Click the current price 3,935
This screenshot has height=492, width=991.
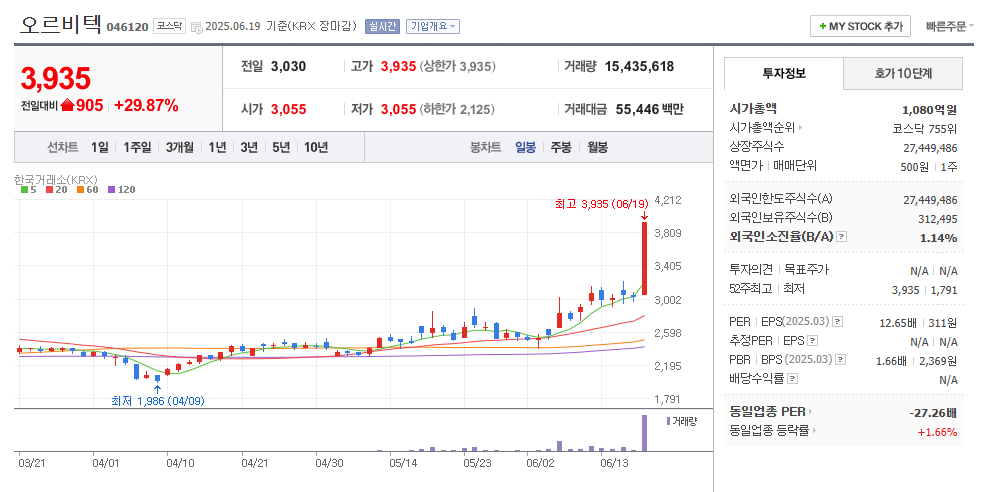click(56, 78)
